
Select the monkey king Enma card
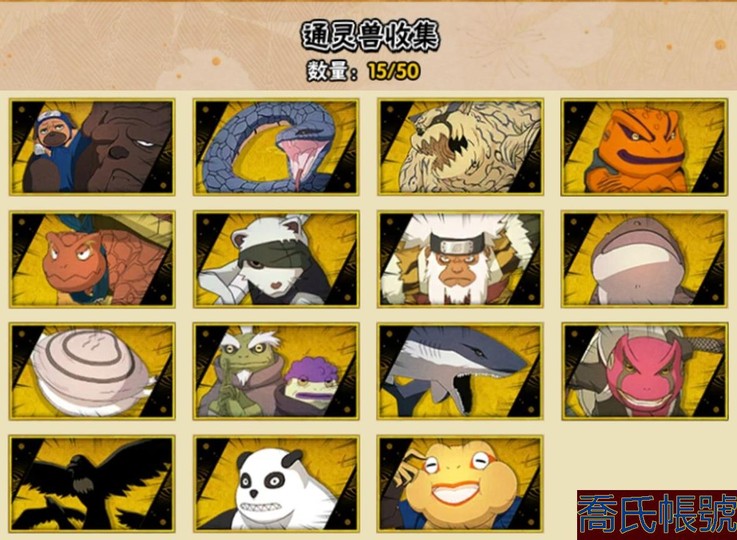tap(461, 259)
